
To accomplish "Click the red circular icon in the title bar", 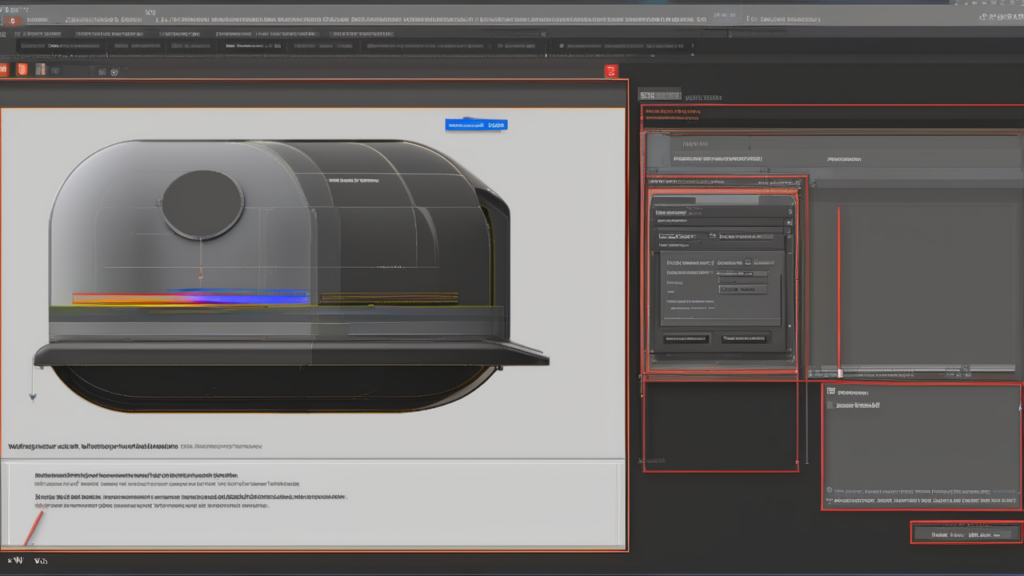I will coord(13,21).
